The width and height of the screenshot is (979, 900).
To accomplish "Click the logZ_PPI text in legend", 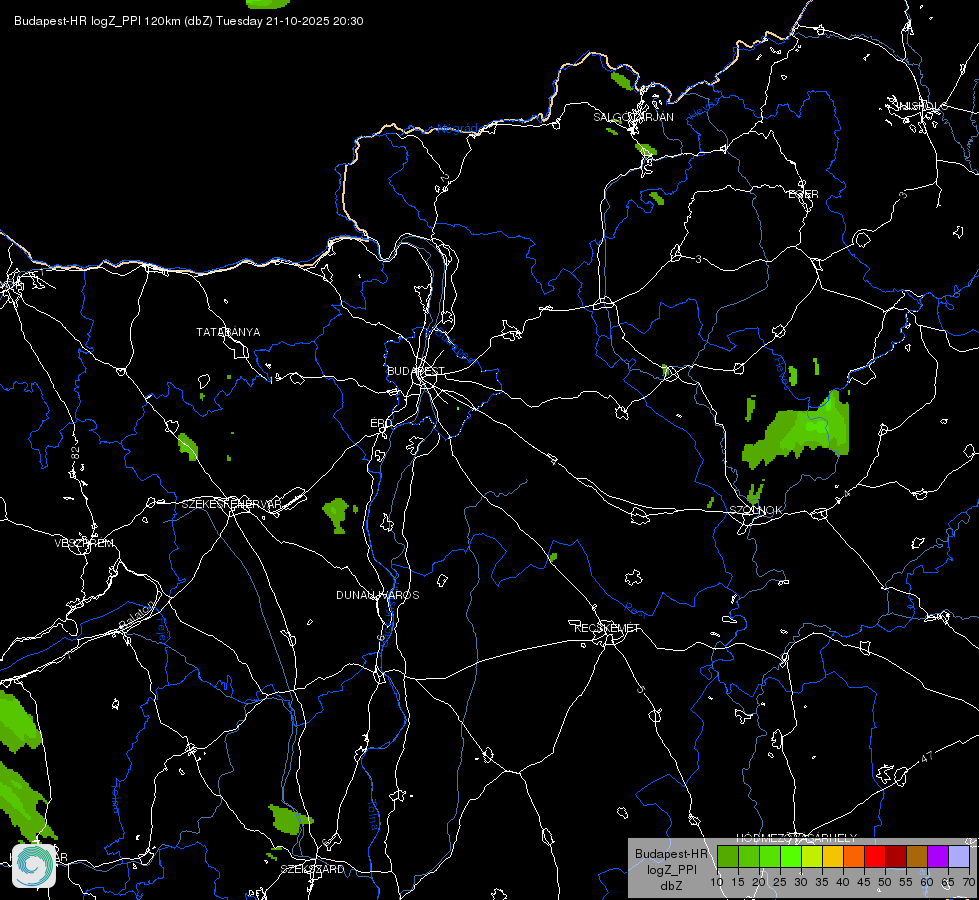I will point(671,870).
